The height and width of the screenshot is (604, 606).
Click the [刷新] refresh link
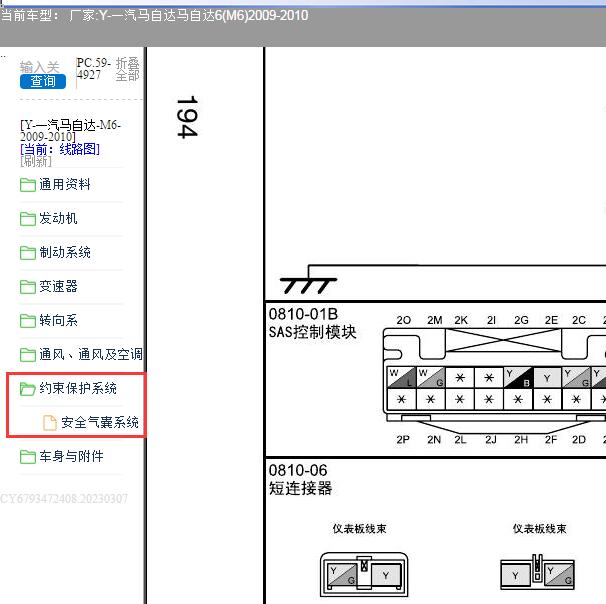tap(36, 161)
